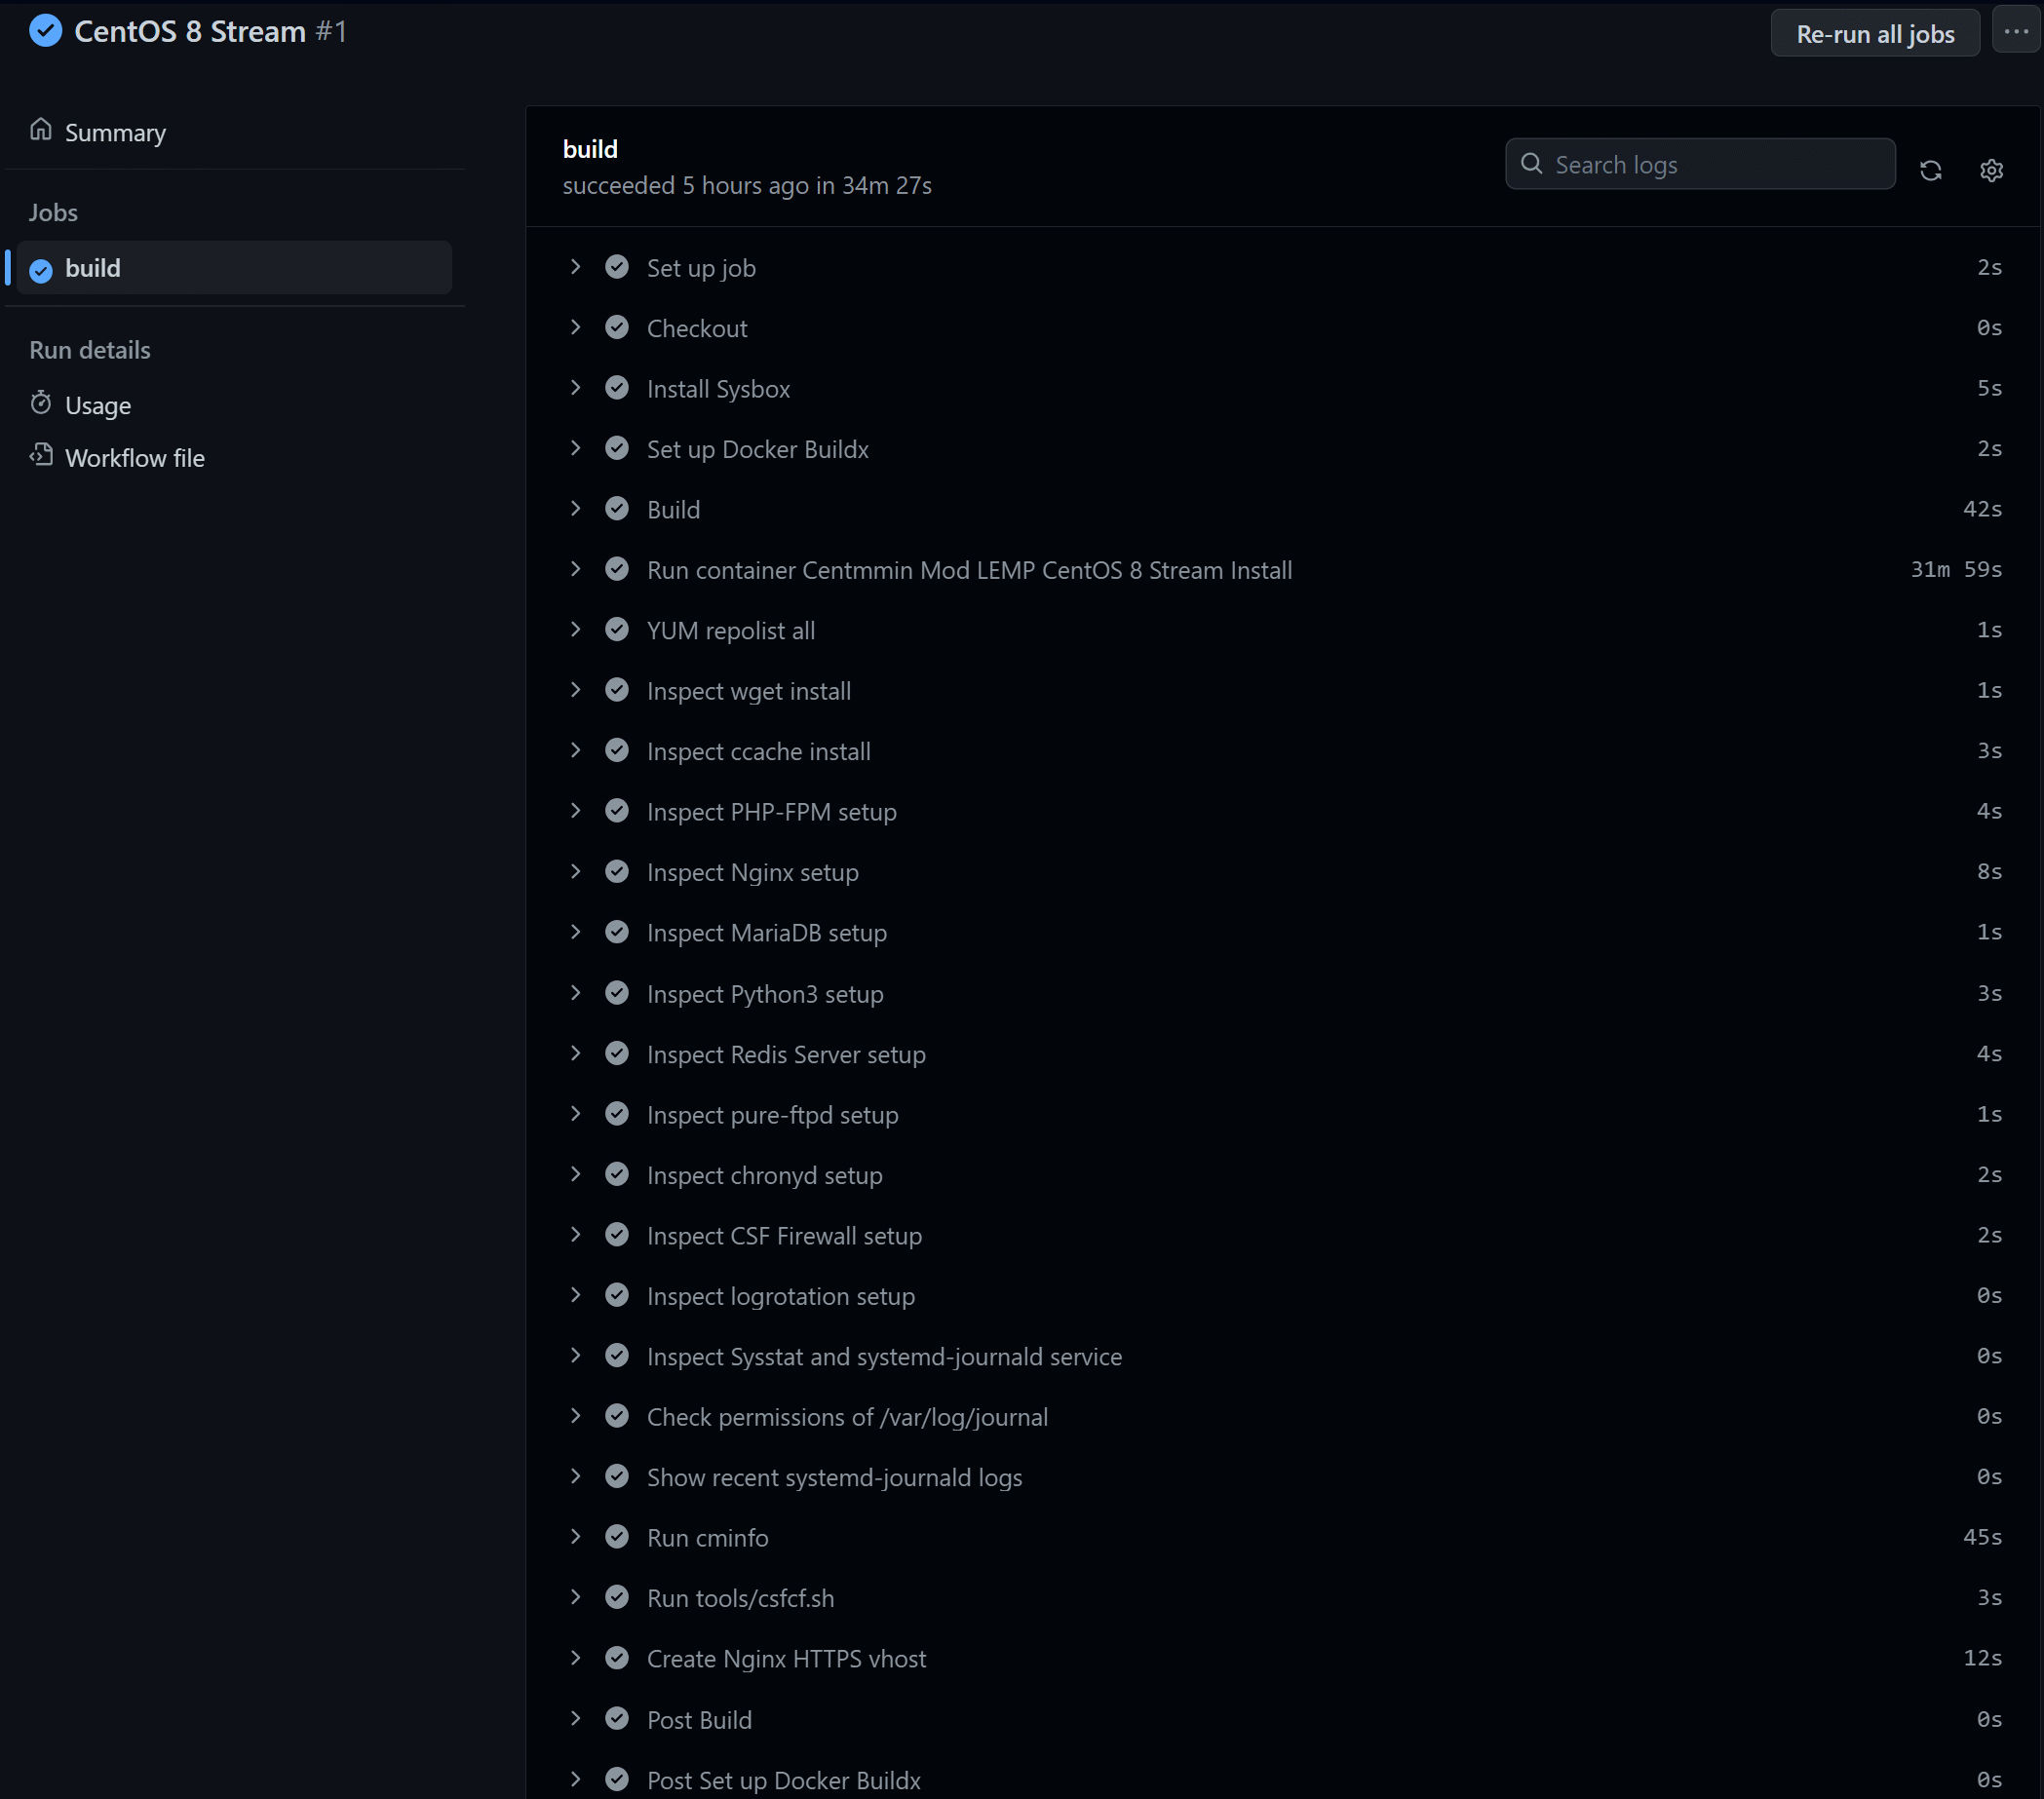Screen dimensions: 2044x1799
Task: Click the Create Nginx HTTPS vhost label
Action: 786,1658
